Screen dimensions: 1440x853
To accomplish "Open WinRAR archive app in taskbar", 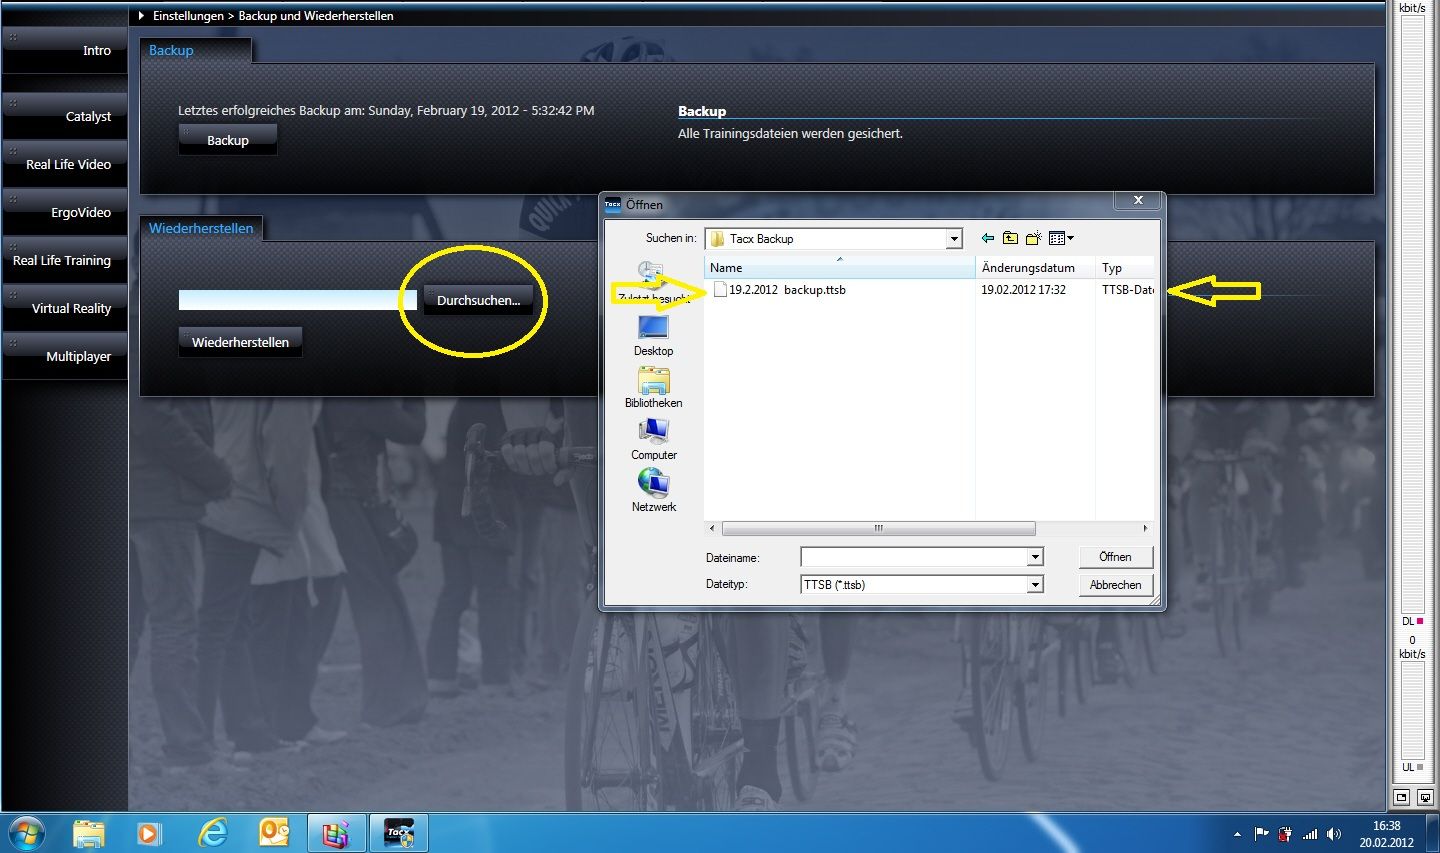I will click(x=335, y=833).
